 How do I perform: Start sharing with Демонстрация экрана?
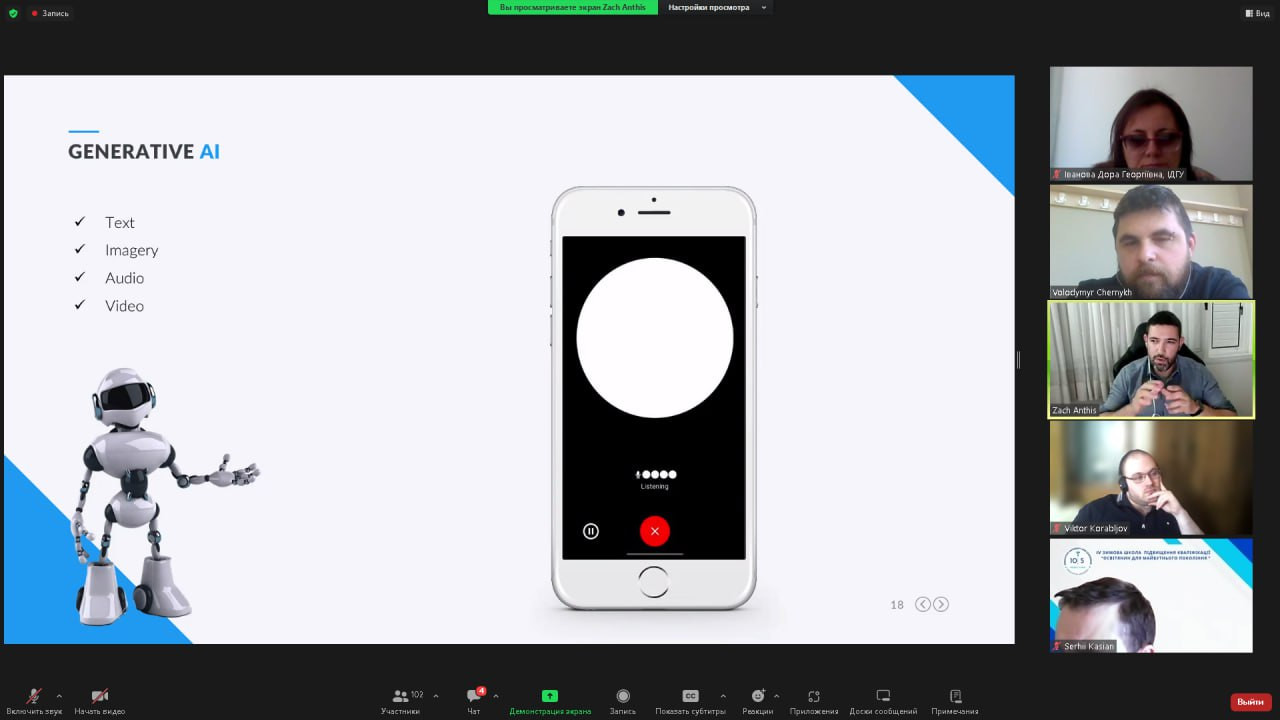pos(550,701)
